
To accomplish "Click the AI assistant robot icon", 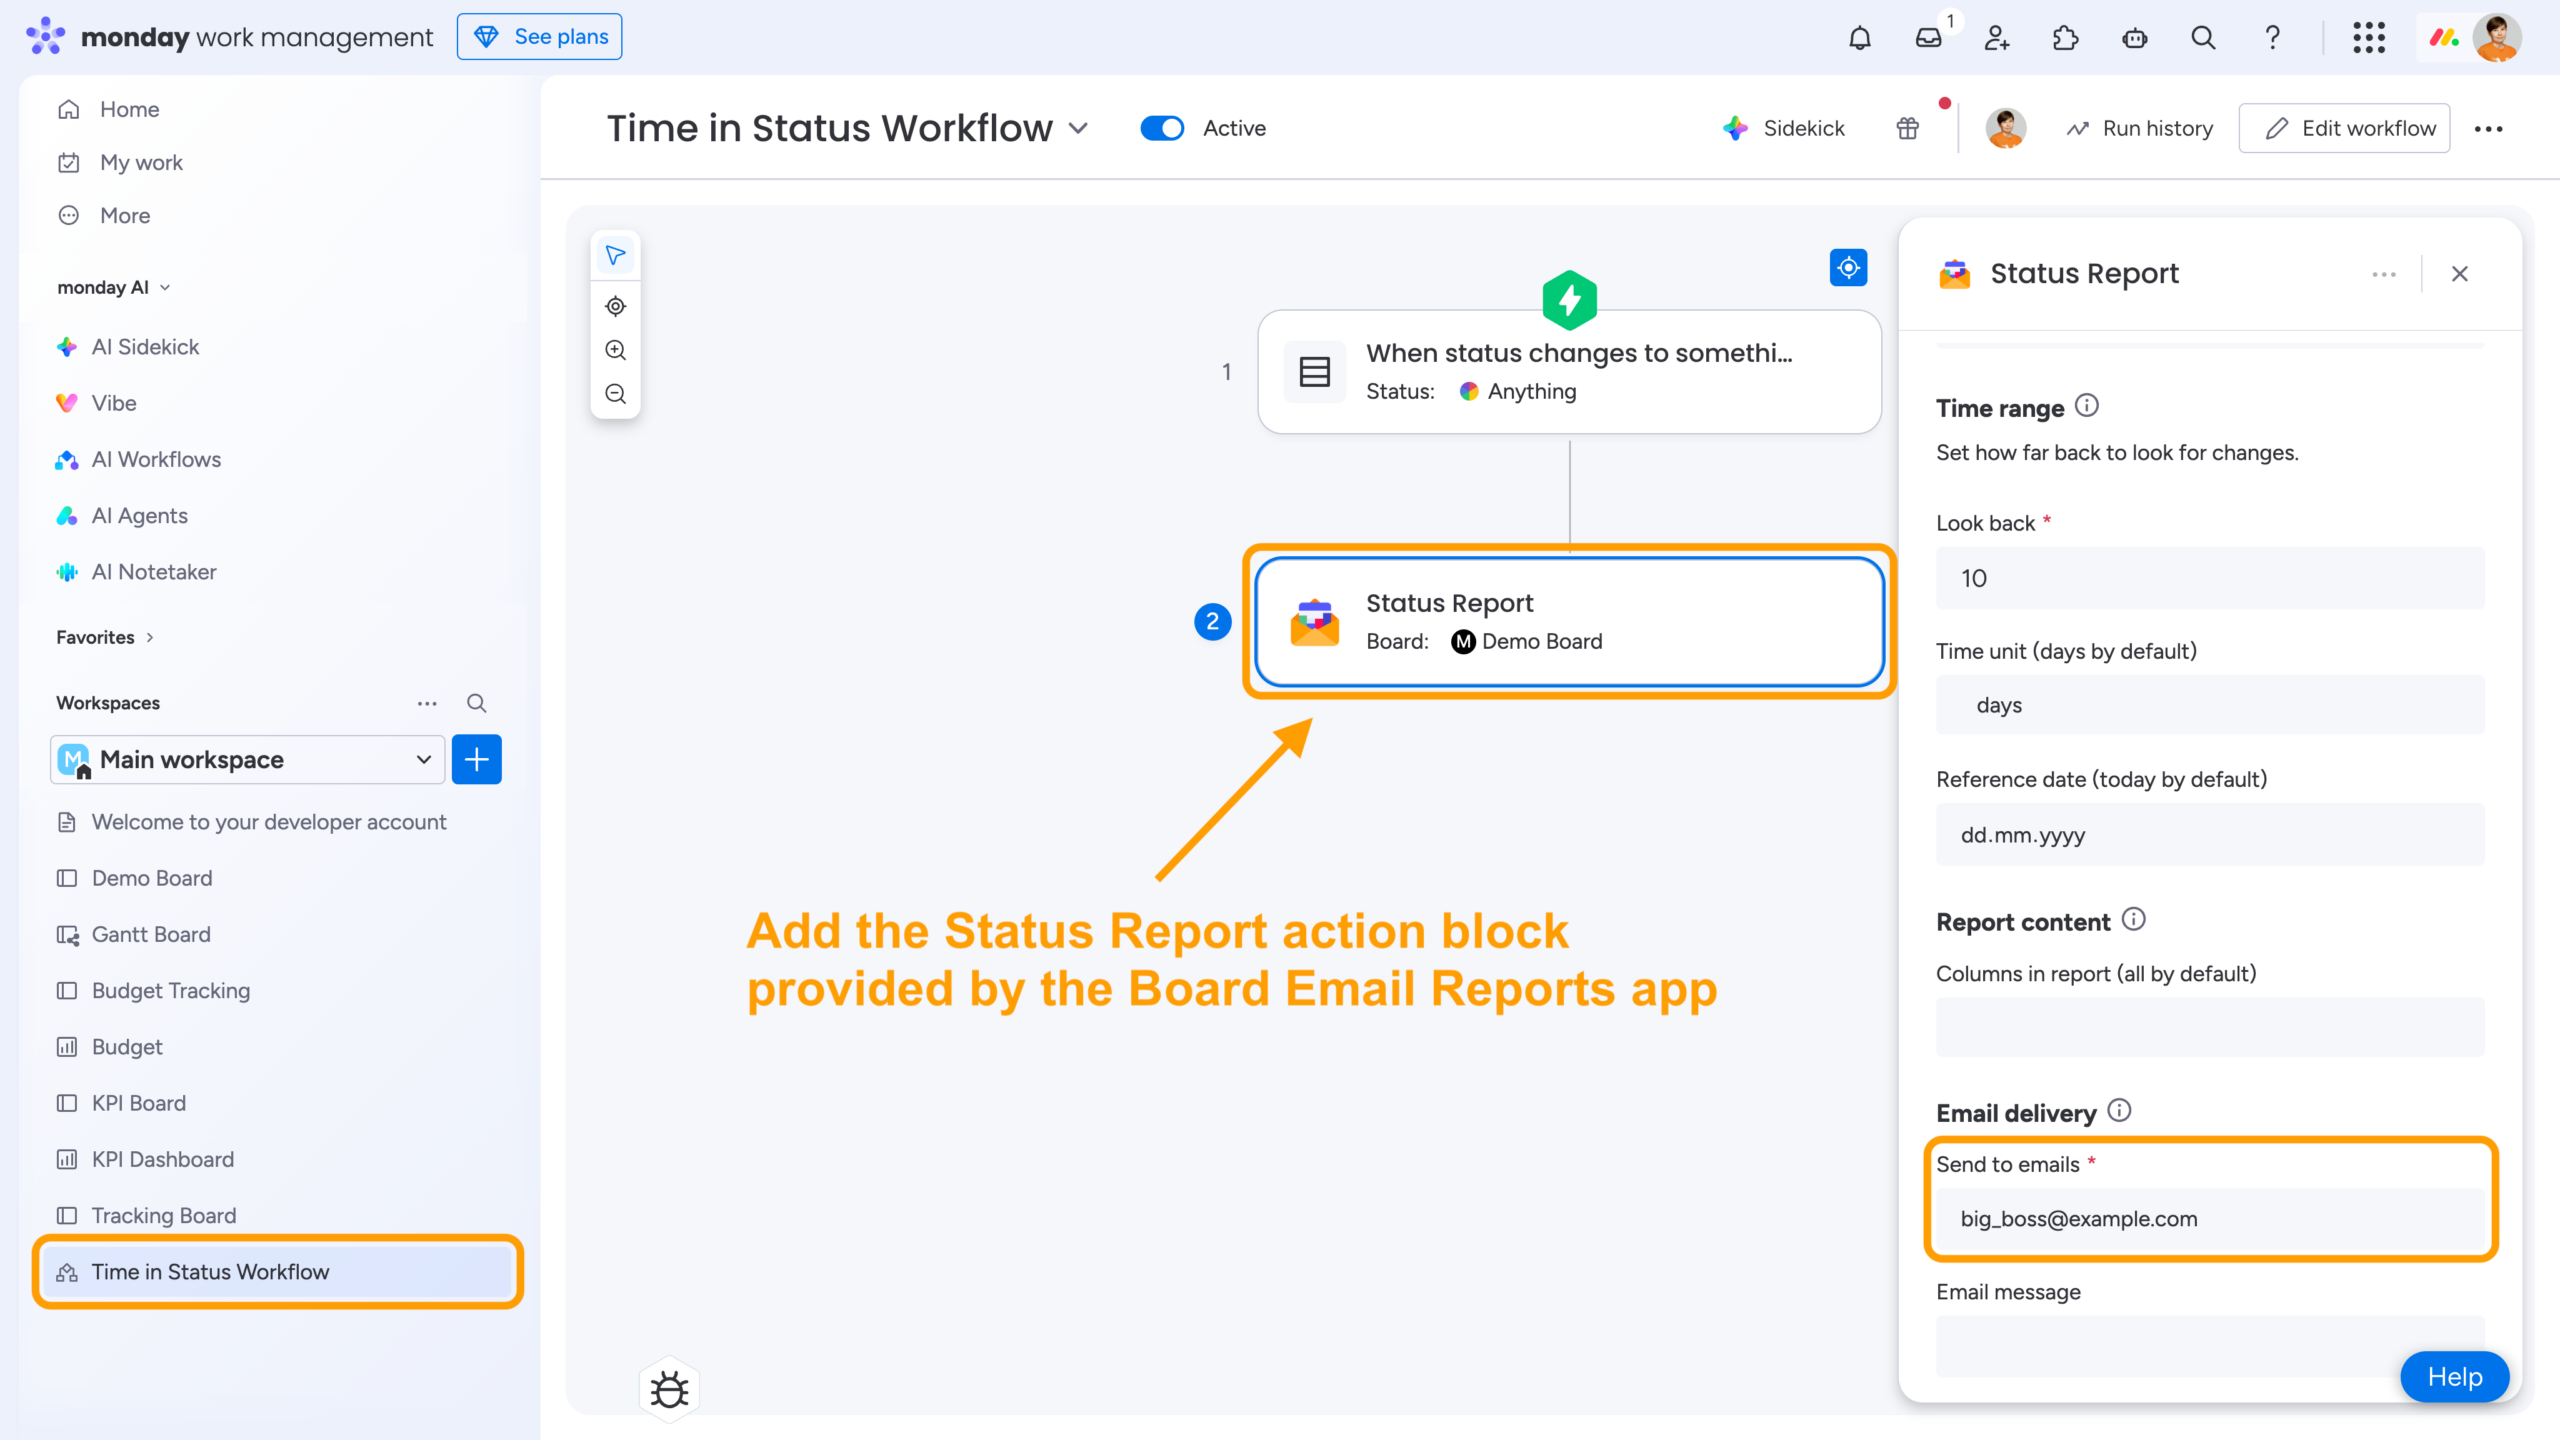I will point(2134,37).
